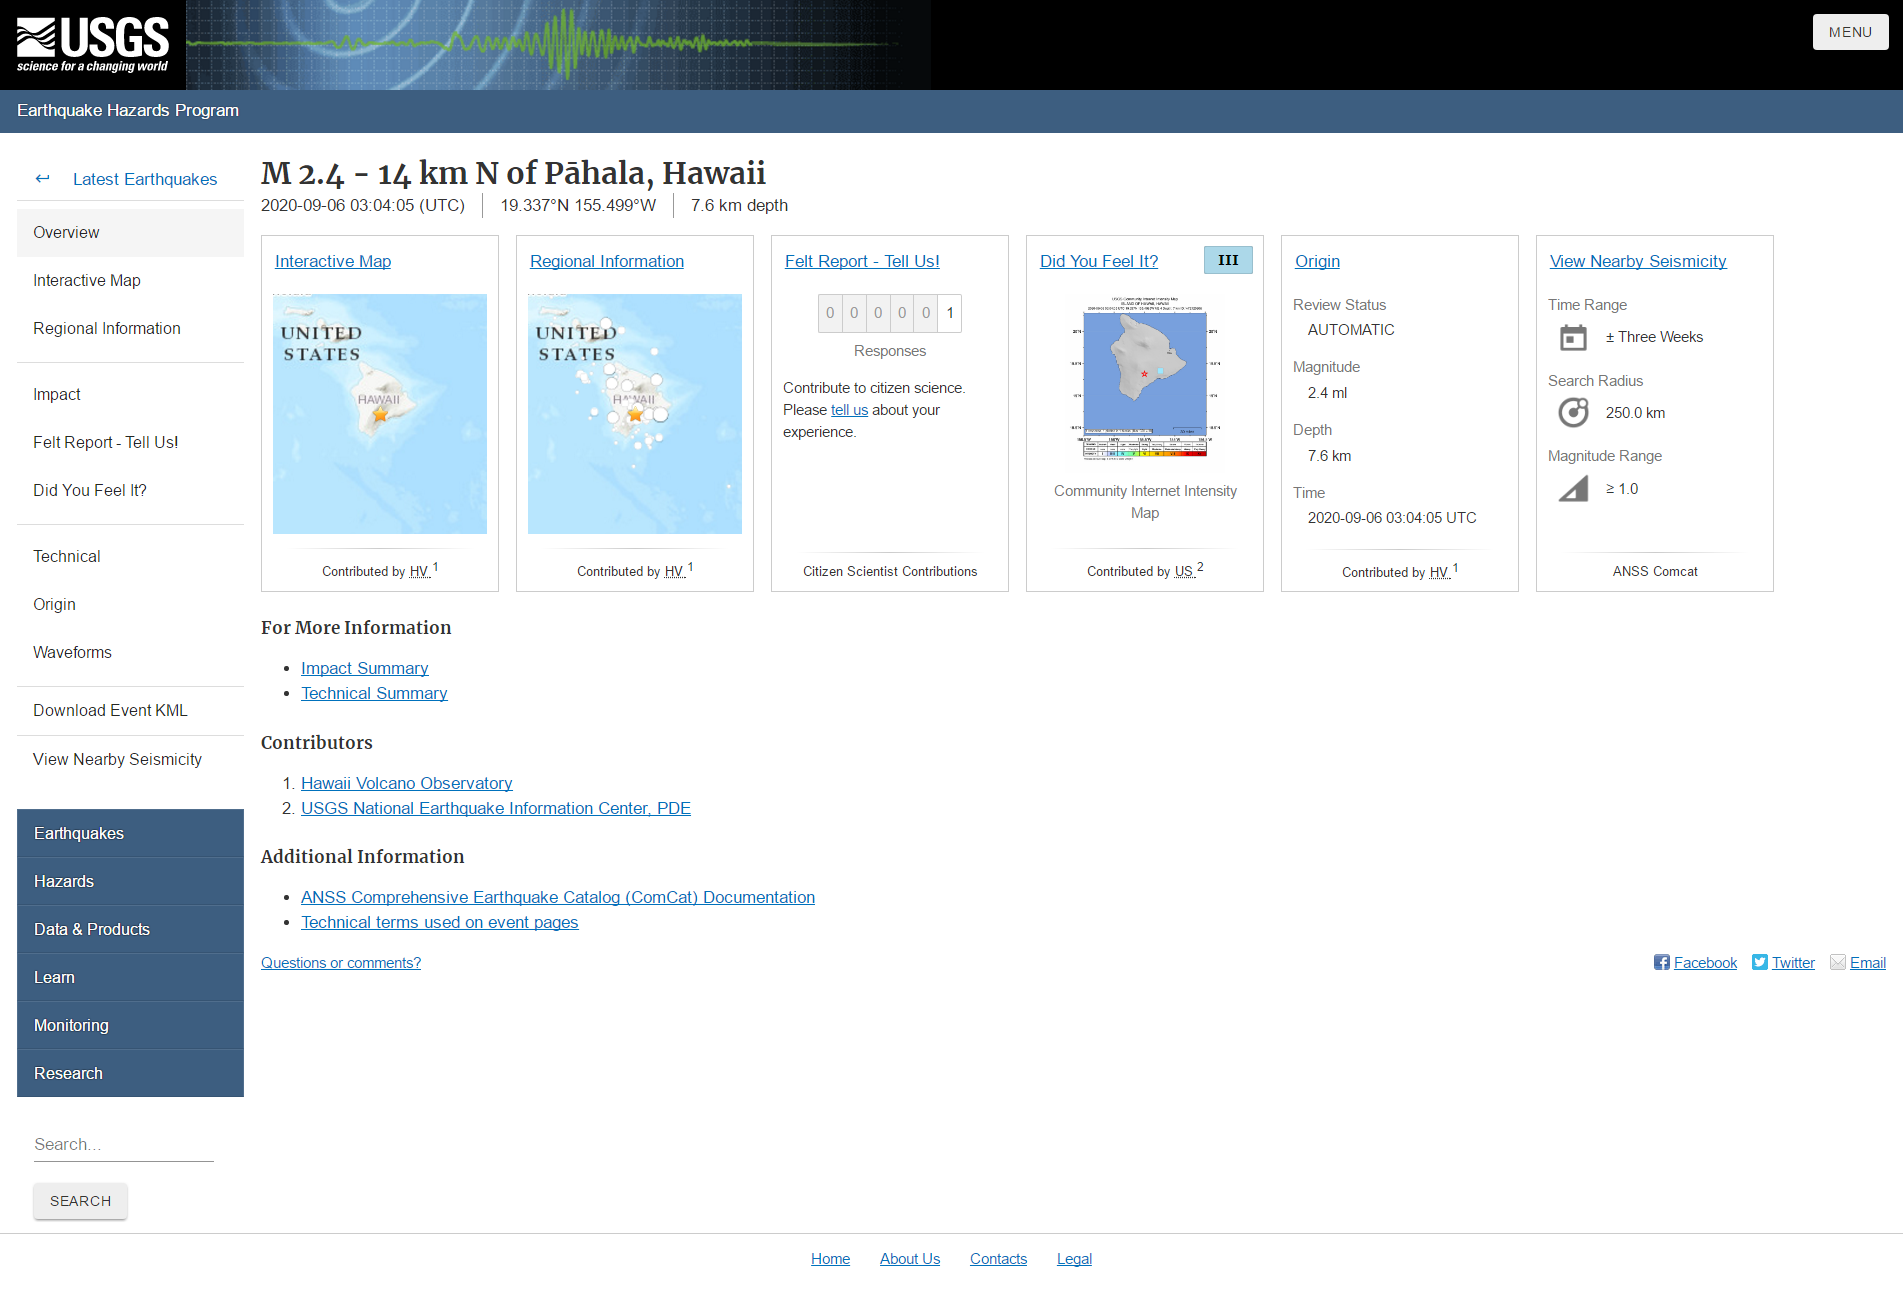1903x1300 pixels.
Task: Open the Hawaii Volcano Observatory link
Action: click(x=406, y=783)
